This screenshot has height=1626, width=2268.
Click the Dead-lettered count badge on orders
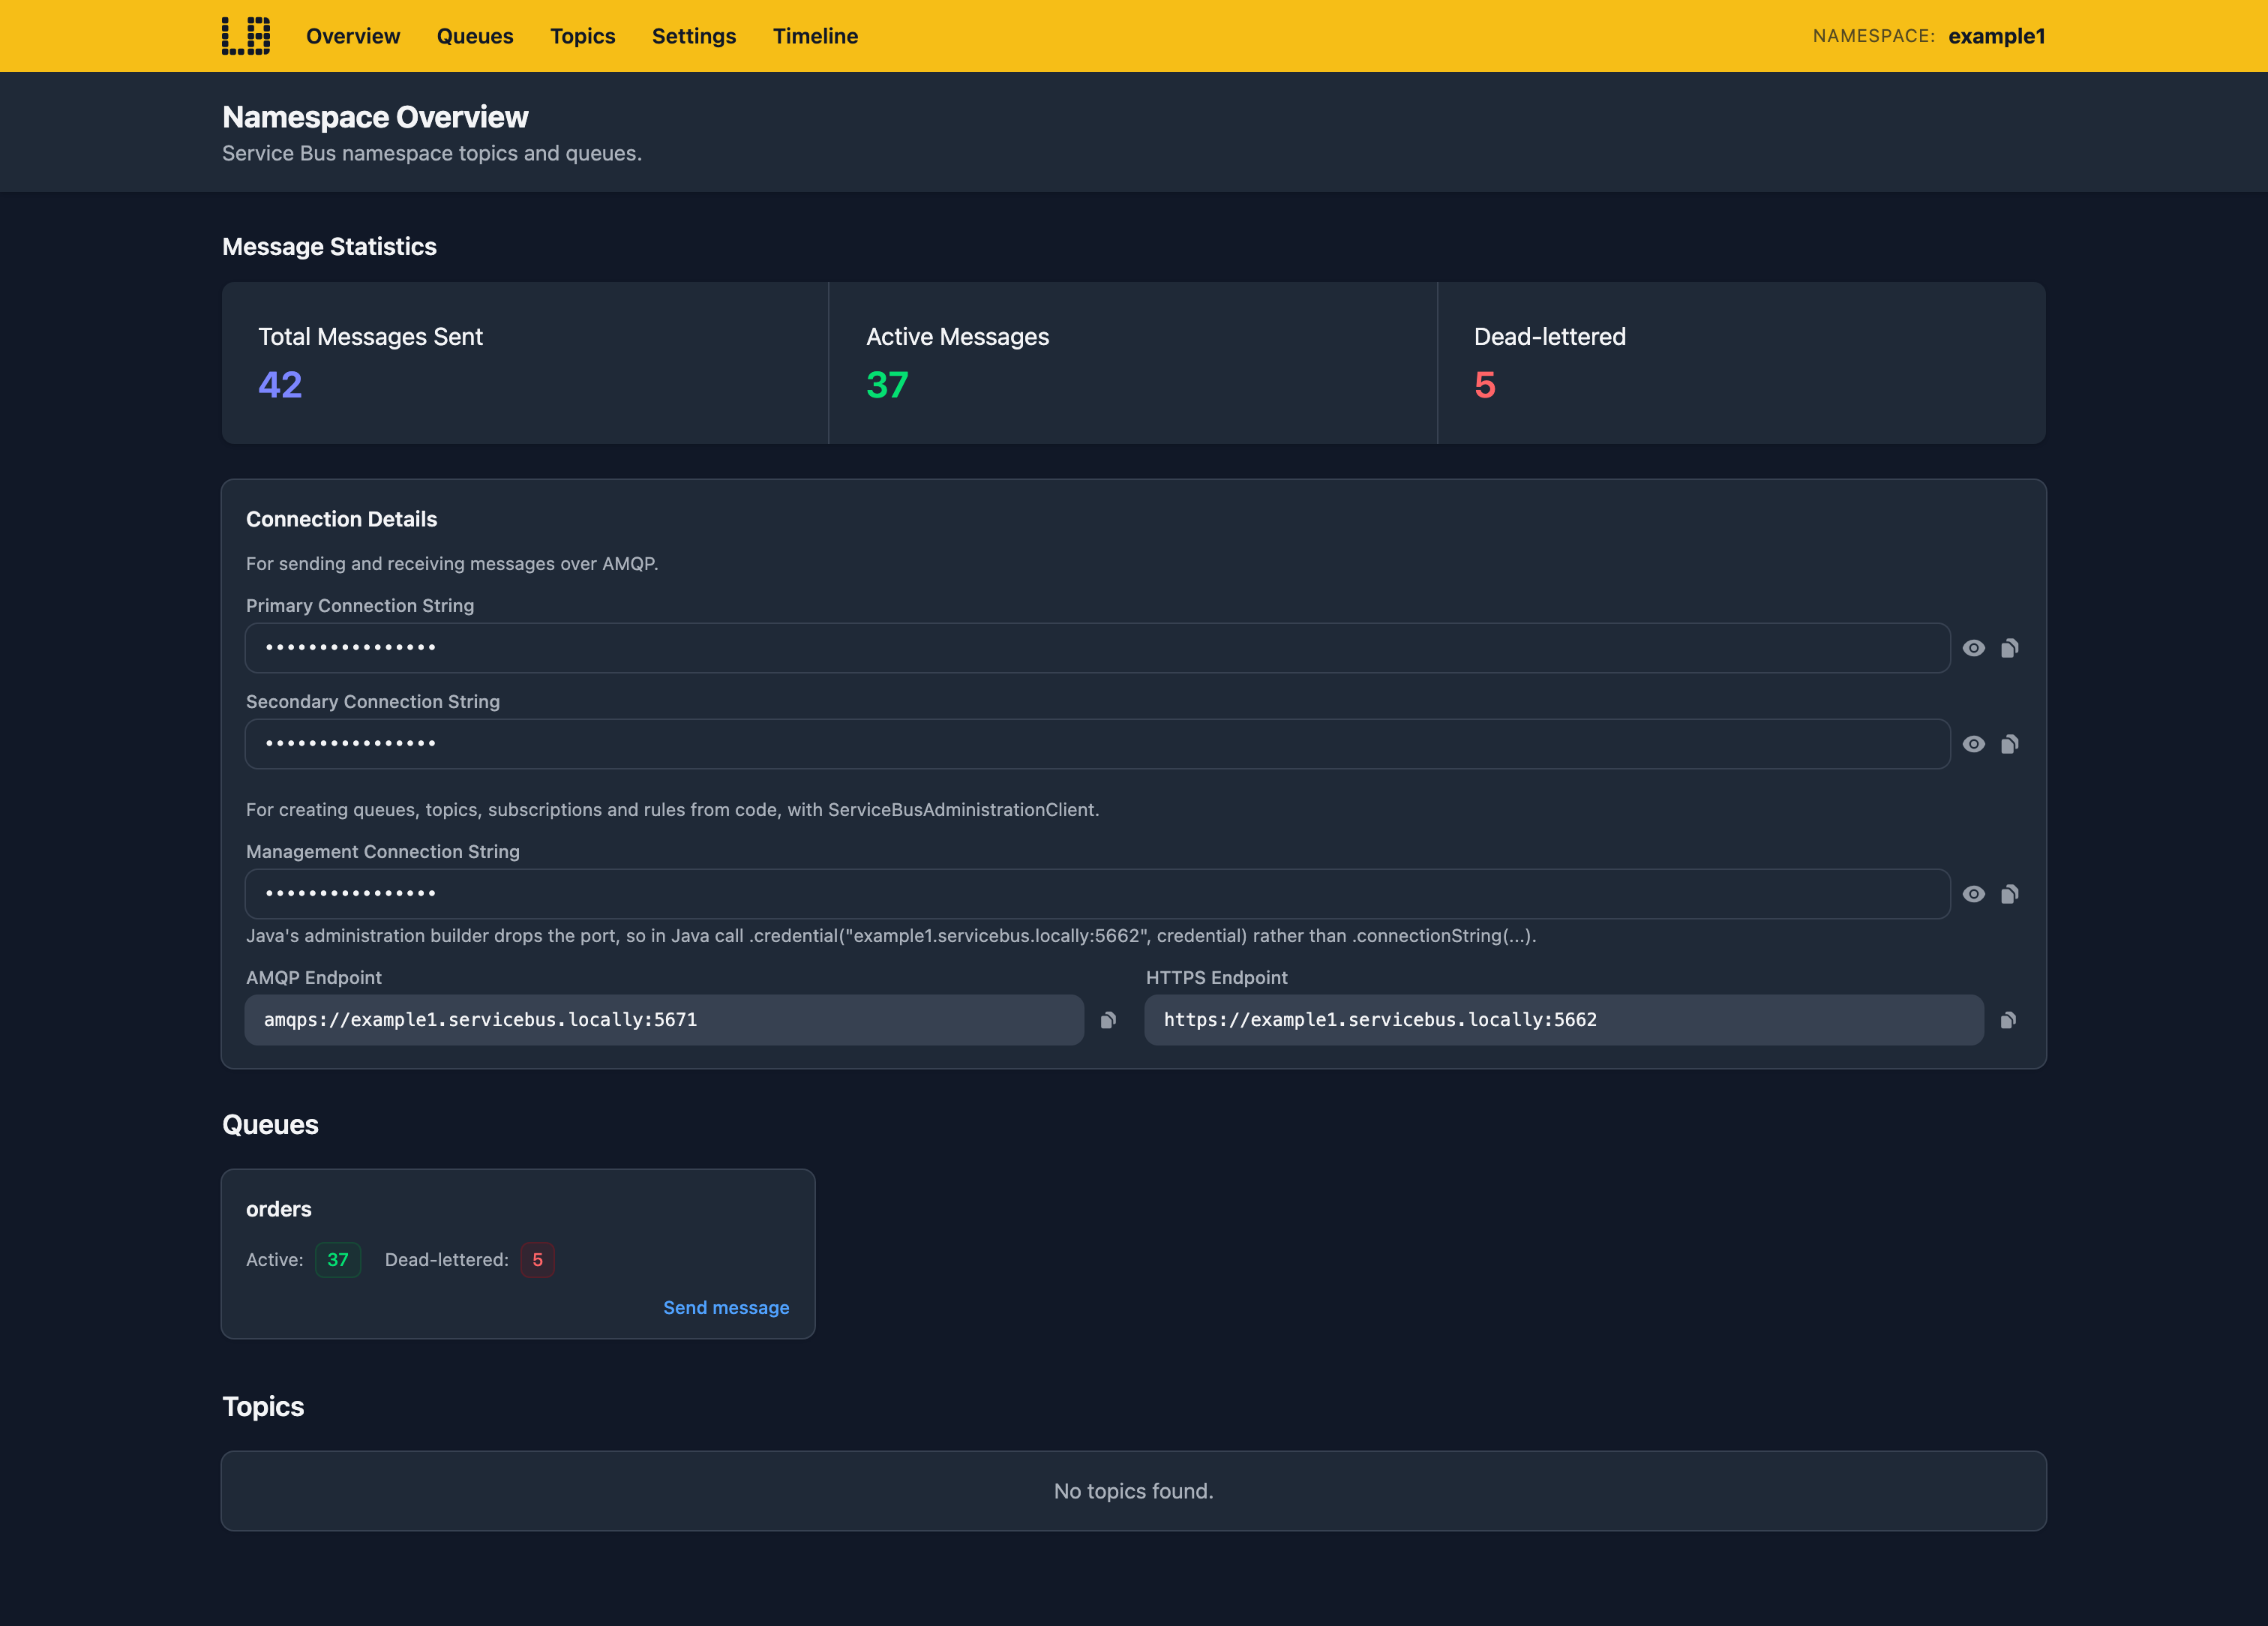click(537, 1260)
